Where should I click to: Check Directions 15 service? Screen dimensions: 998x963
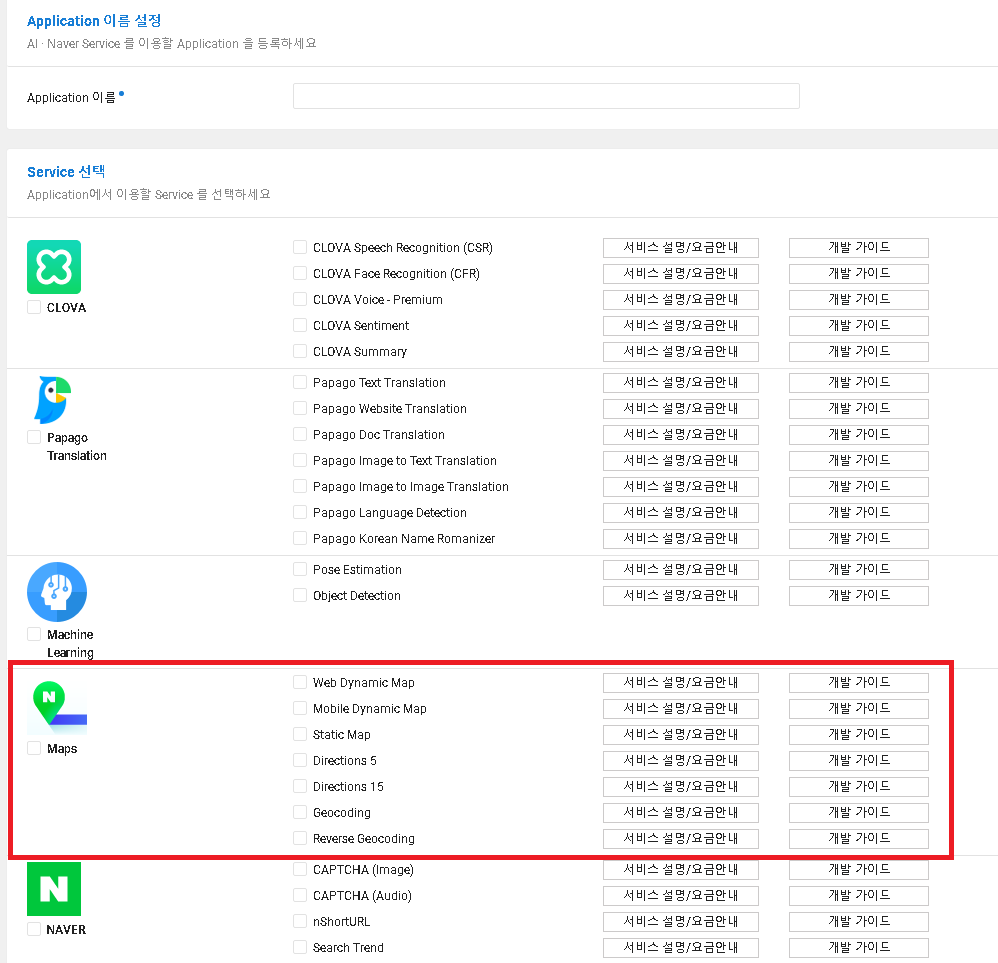[300, 786]
